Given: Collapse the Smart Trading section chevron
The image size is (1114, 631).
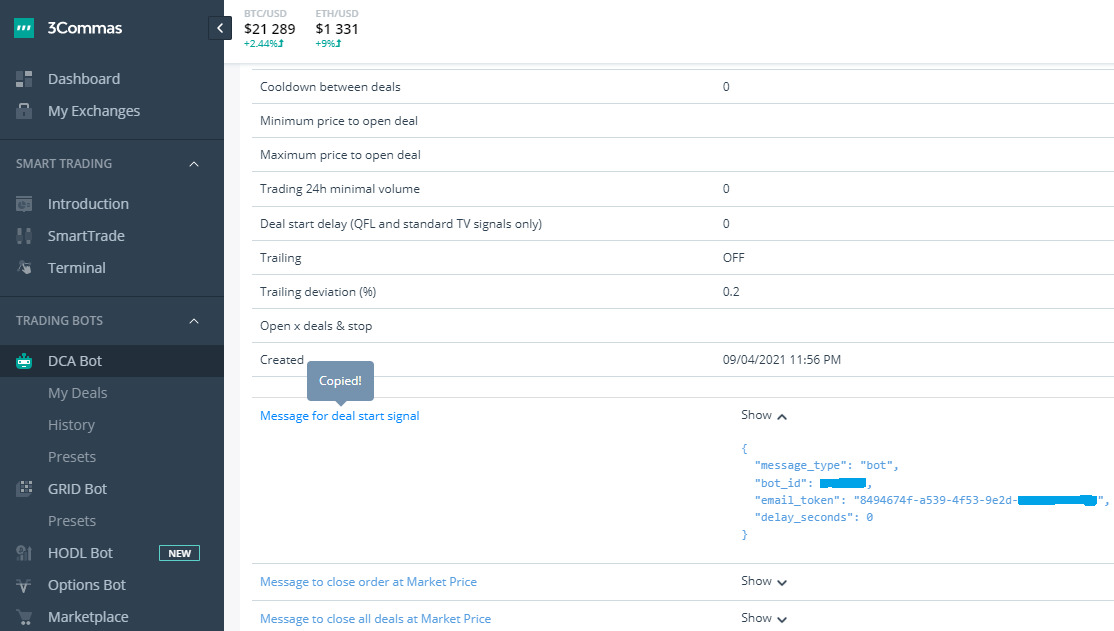Looking at the screenshot, I should tap(194, 164).
